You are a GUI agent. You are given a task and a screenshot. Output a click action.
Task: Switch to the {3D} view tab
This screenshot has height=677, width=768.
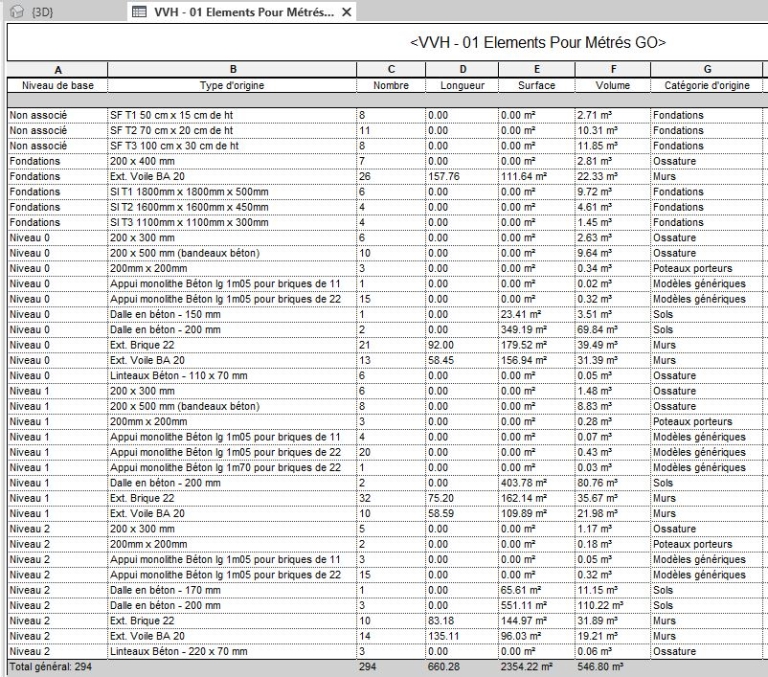point(42,12)
